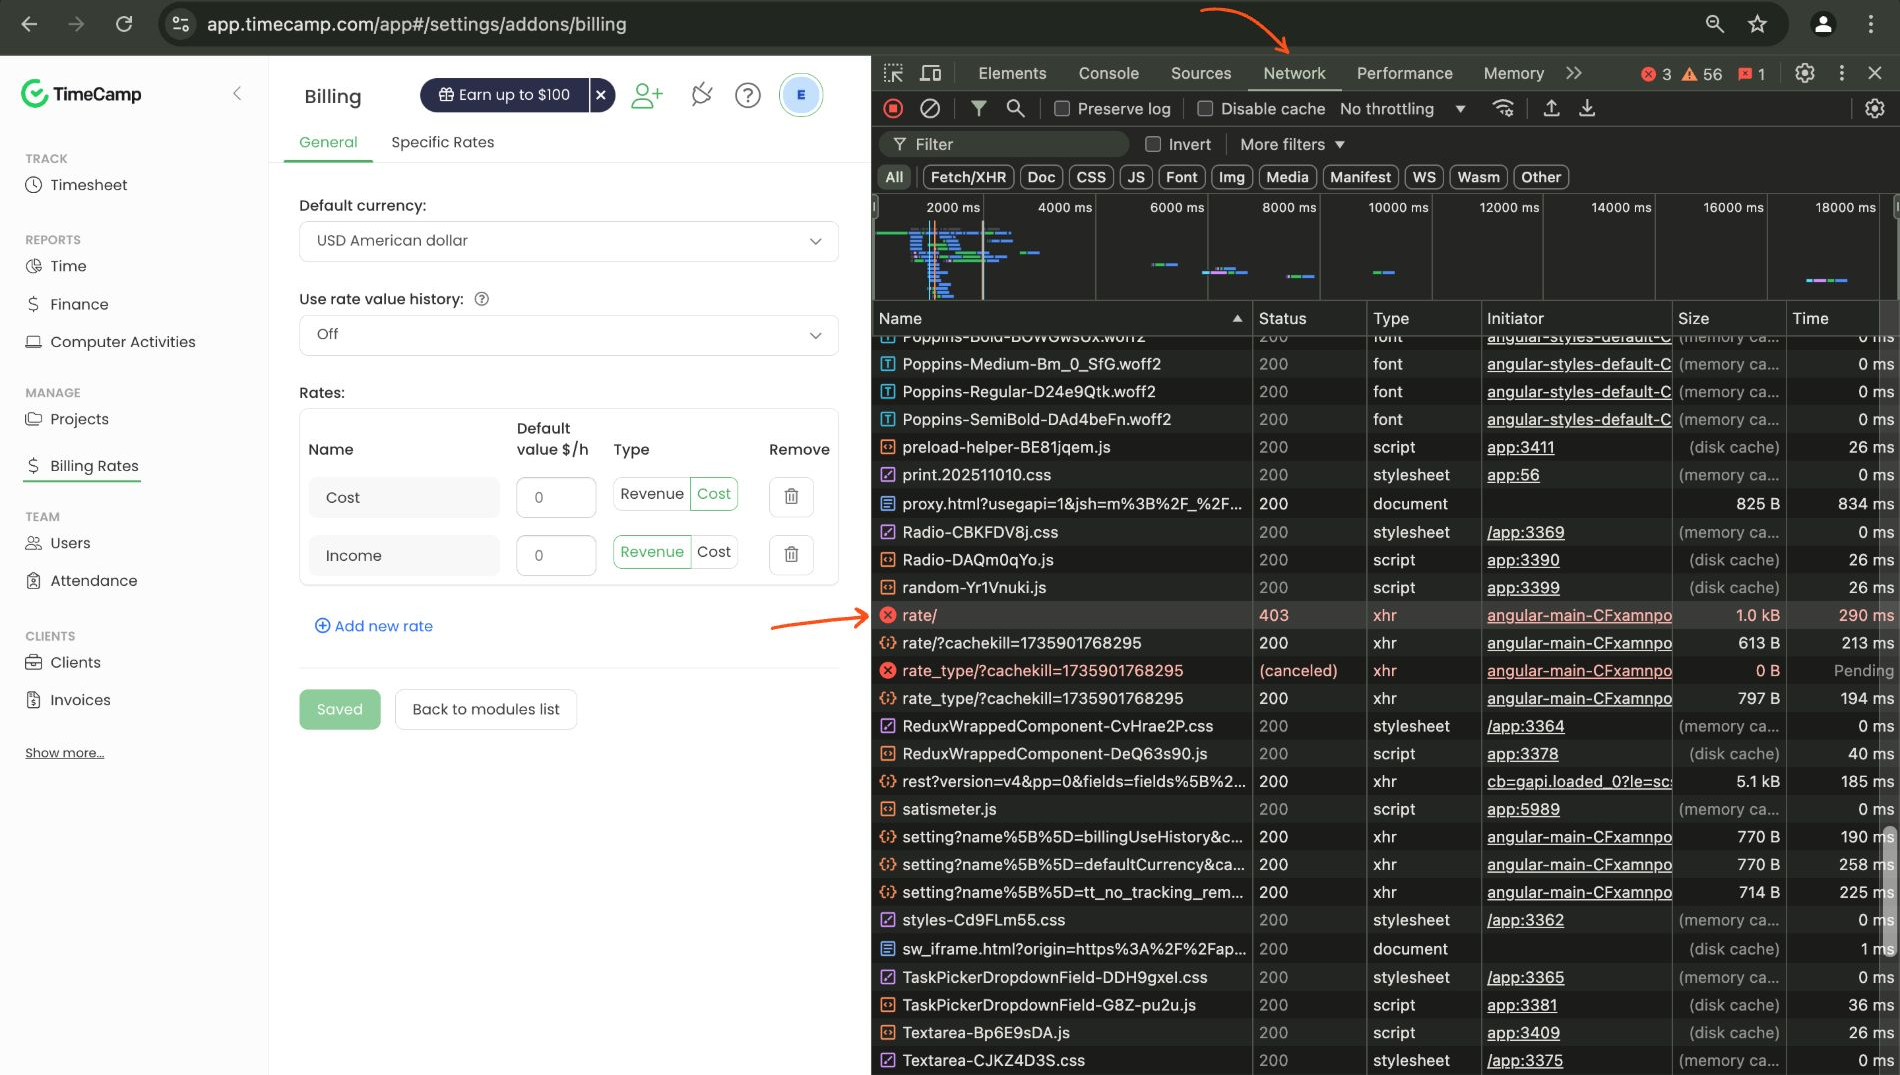Click Back to modules list button

(485, 709)
